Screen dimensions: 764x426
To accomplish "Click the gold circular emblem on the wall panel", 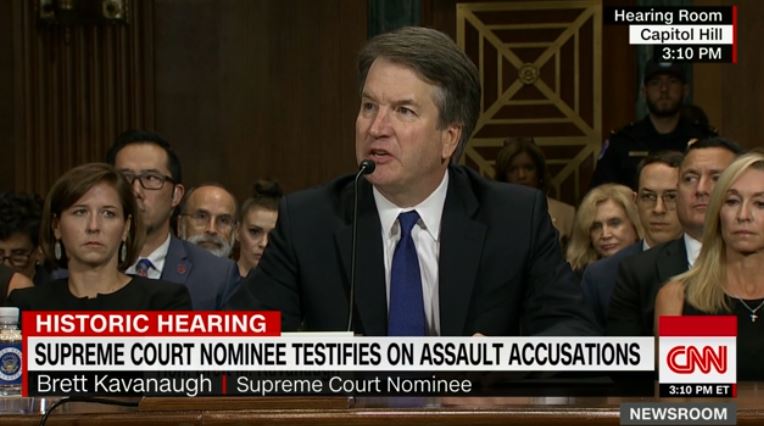I will click(528, 73).
